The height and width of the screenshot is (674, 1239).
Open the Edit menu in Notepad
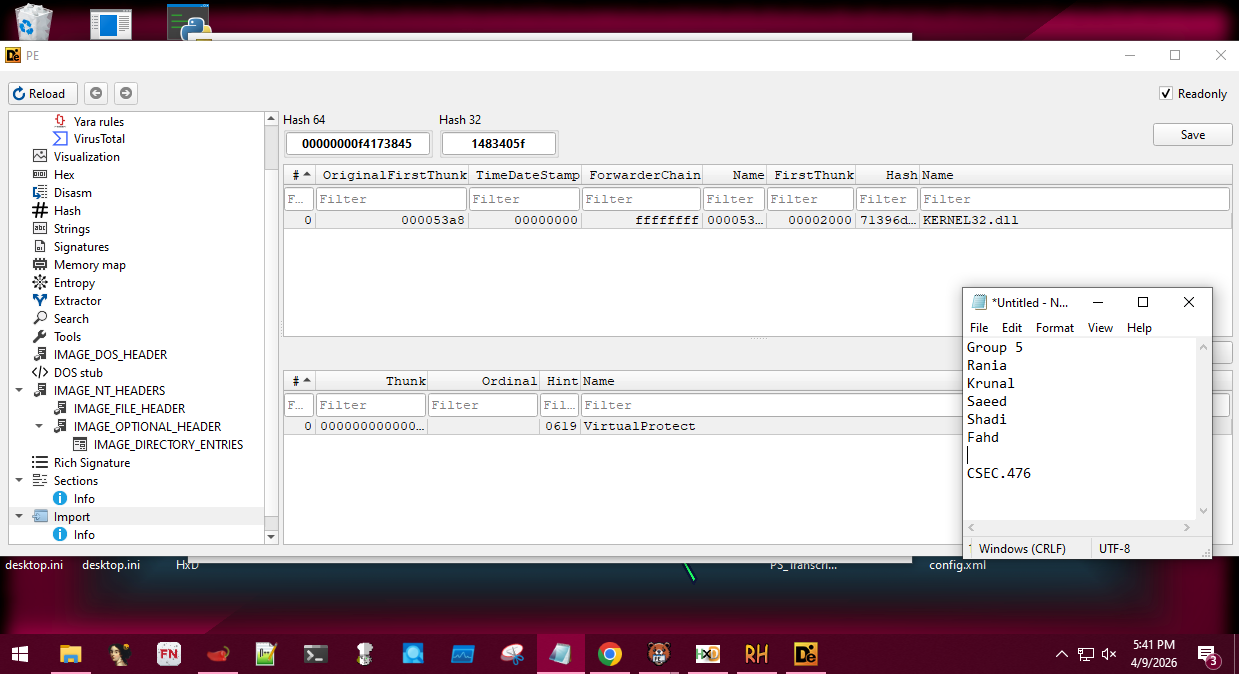coord(1012,327)
